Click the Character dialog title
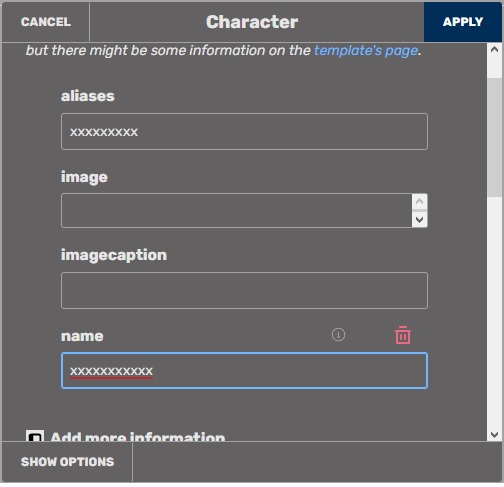Image resolution: width=504 pixels, height=487 pixels. click(252, 22)
